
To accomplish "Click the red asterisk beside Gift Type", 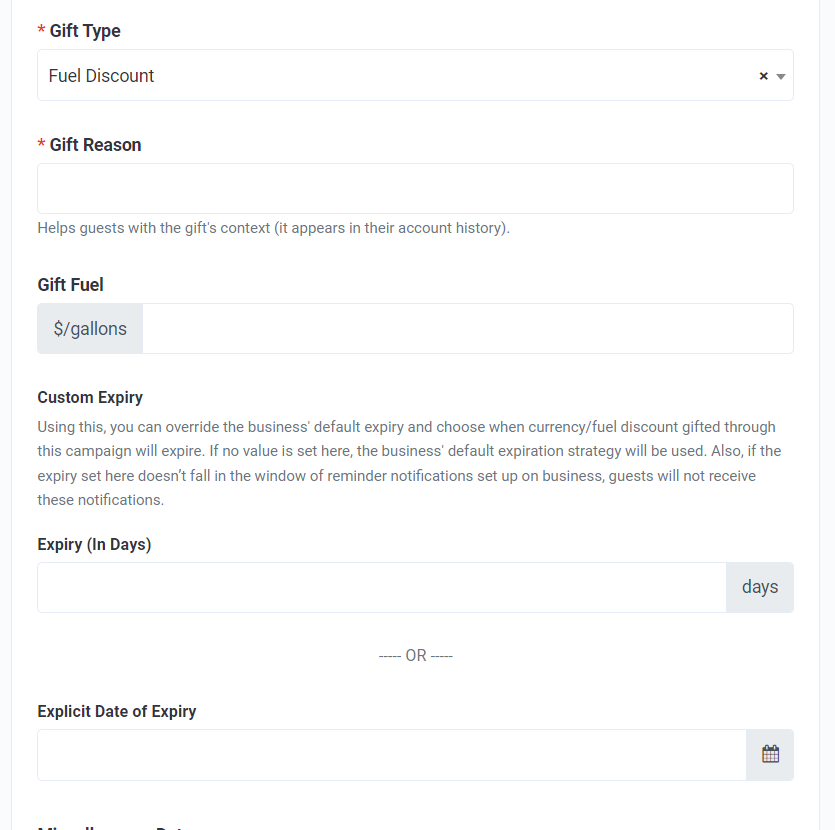I will (x=41, y=29).
